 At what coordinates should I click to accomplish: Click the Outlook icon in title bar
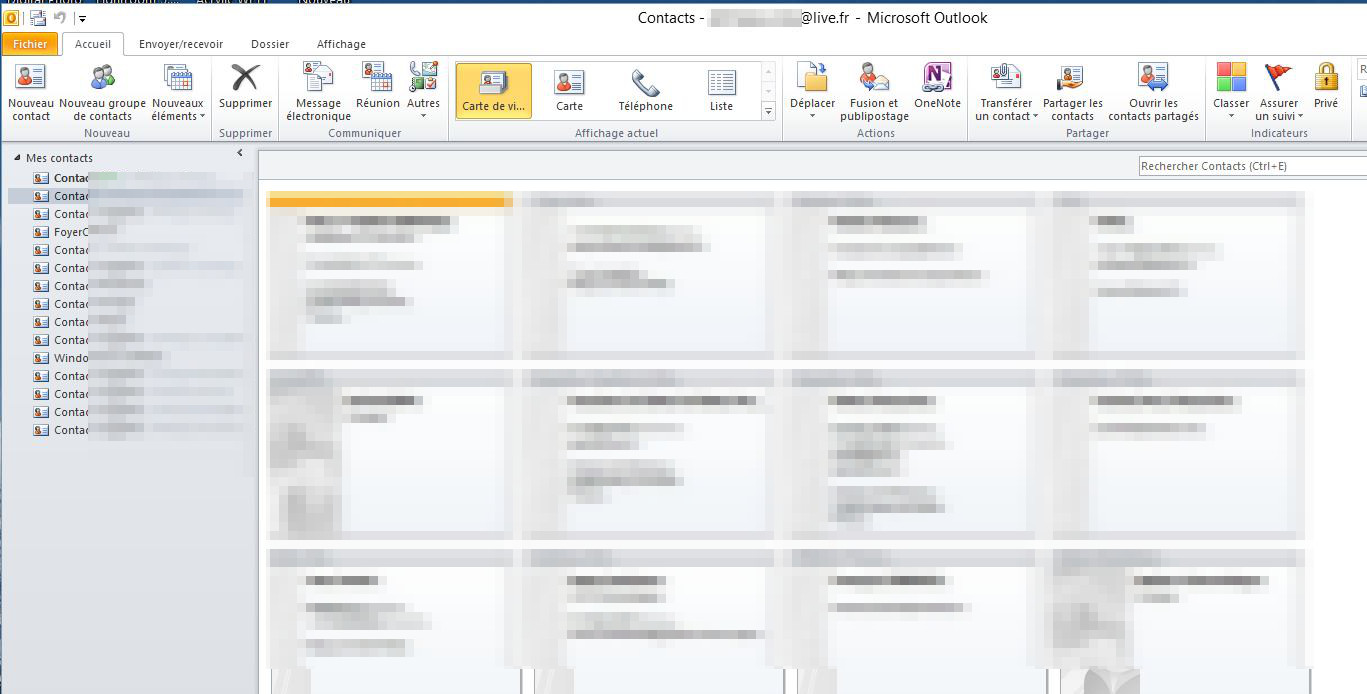[12, 18]
